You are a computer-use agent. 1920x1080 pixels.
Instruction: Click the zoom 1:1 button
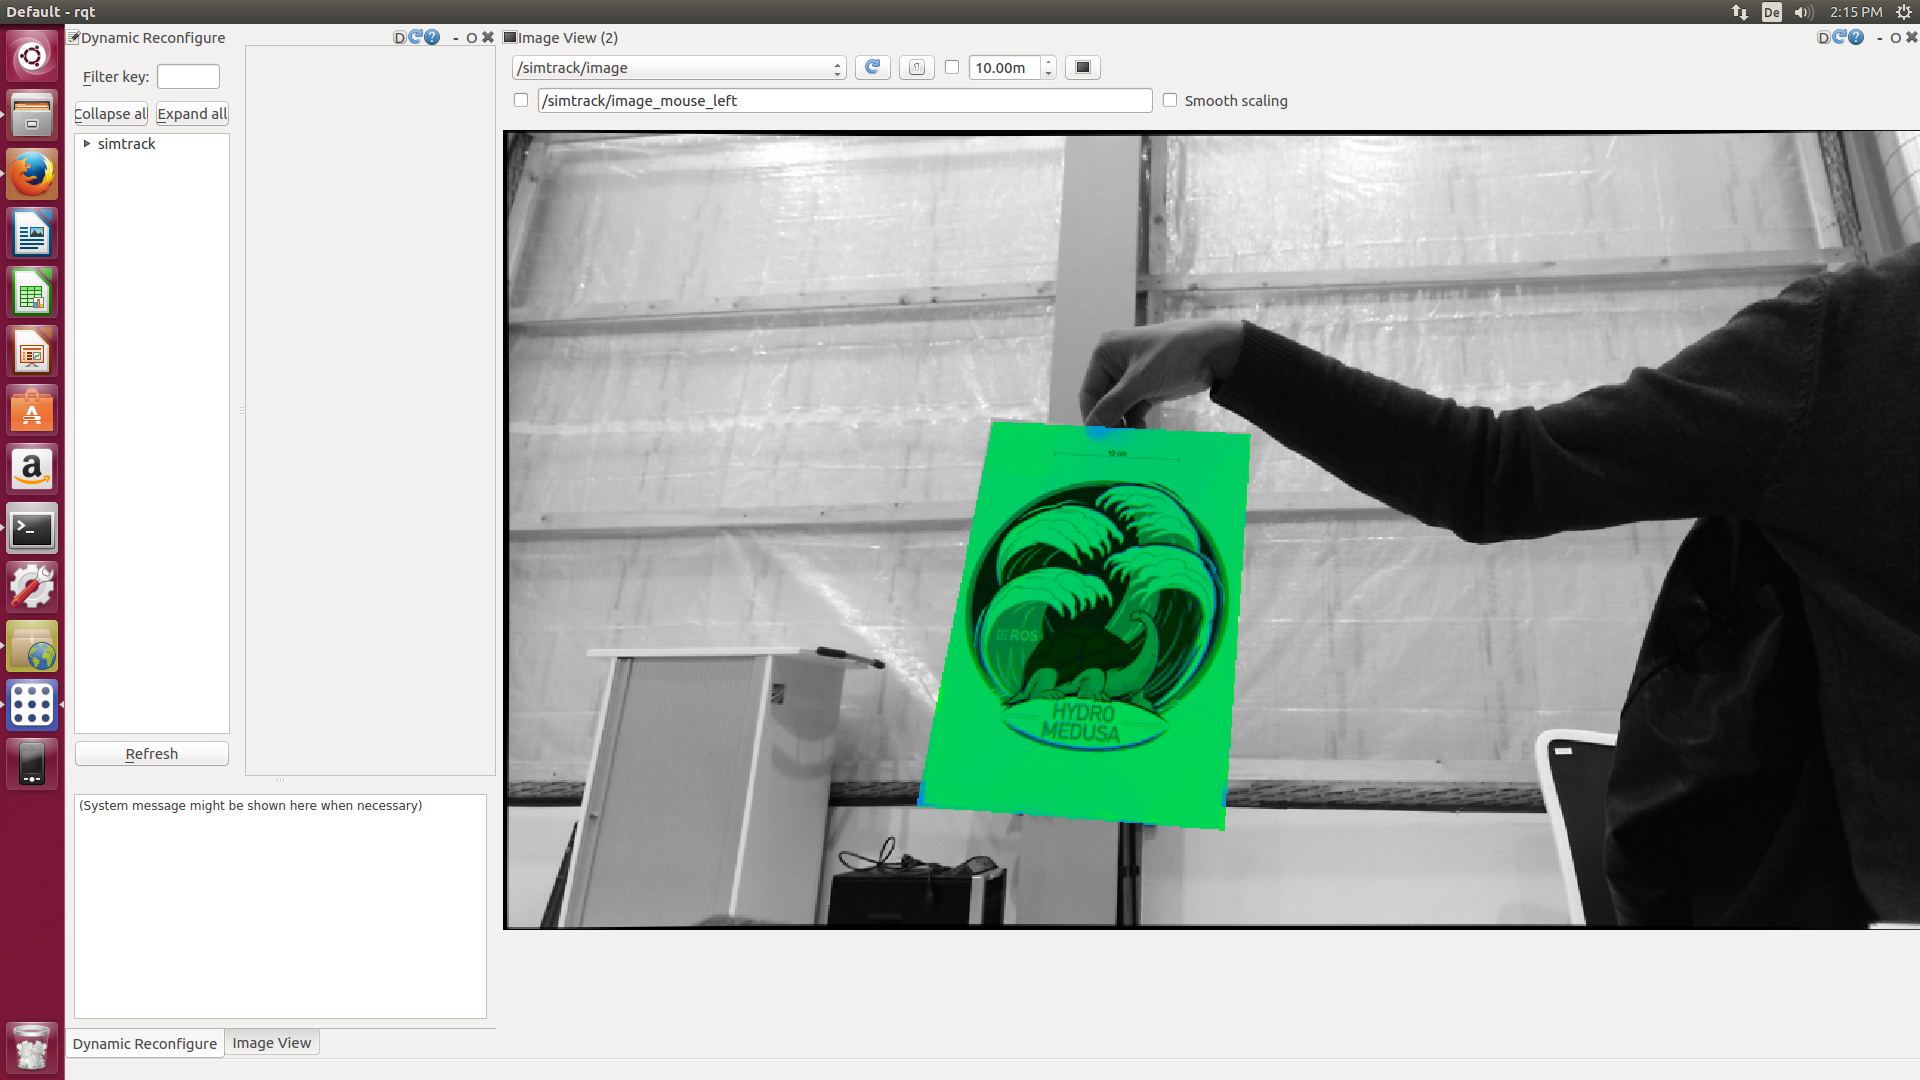point(916,67)
